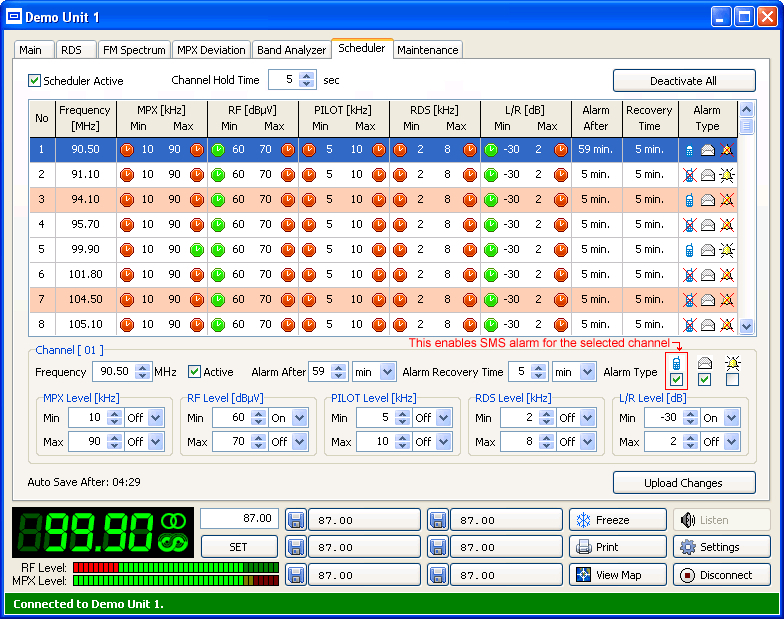Switch to the FM Spectrum tab

[134, 50]
